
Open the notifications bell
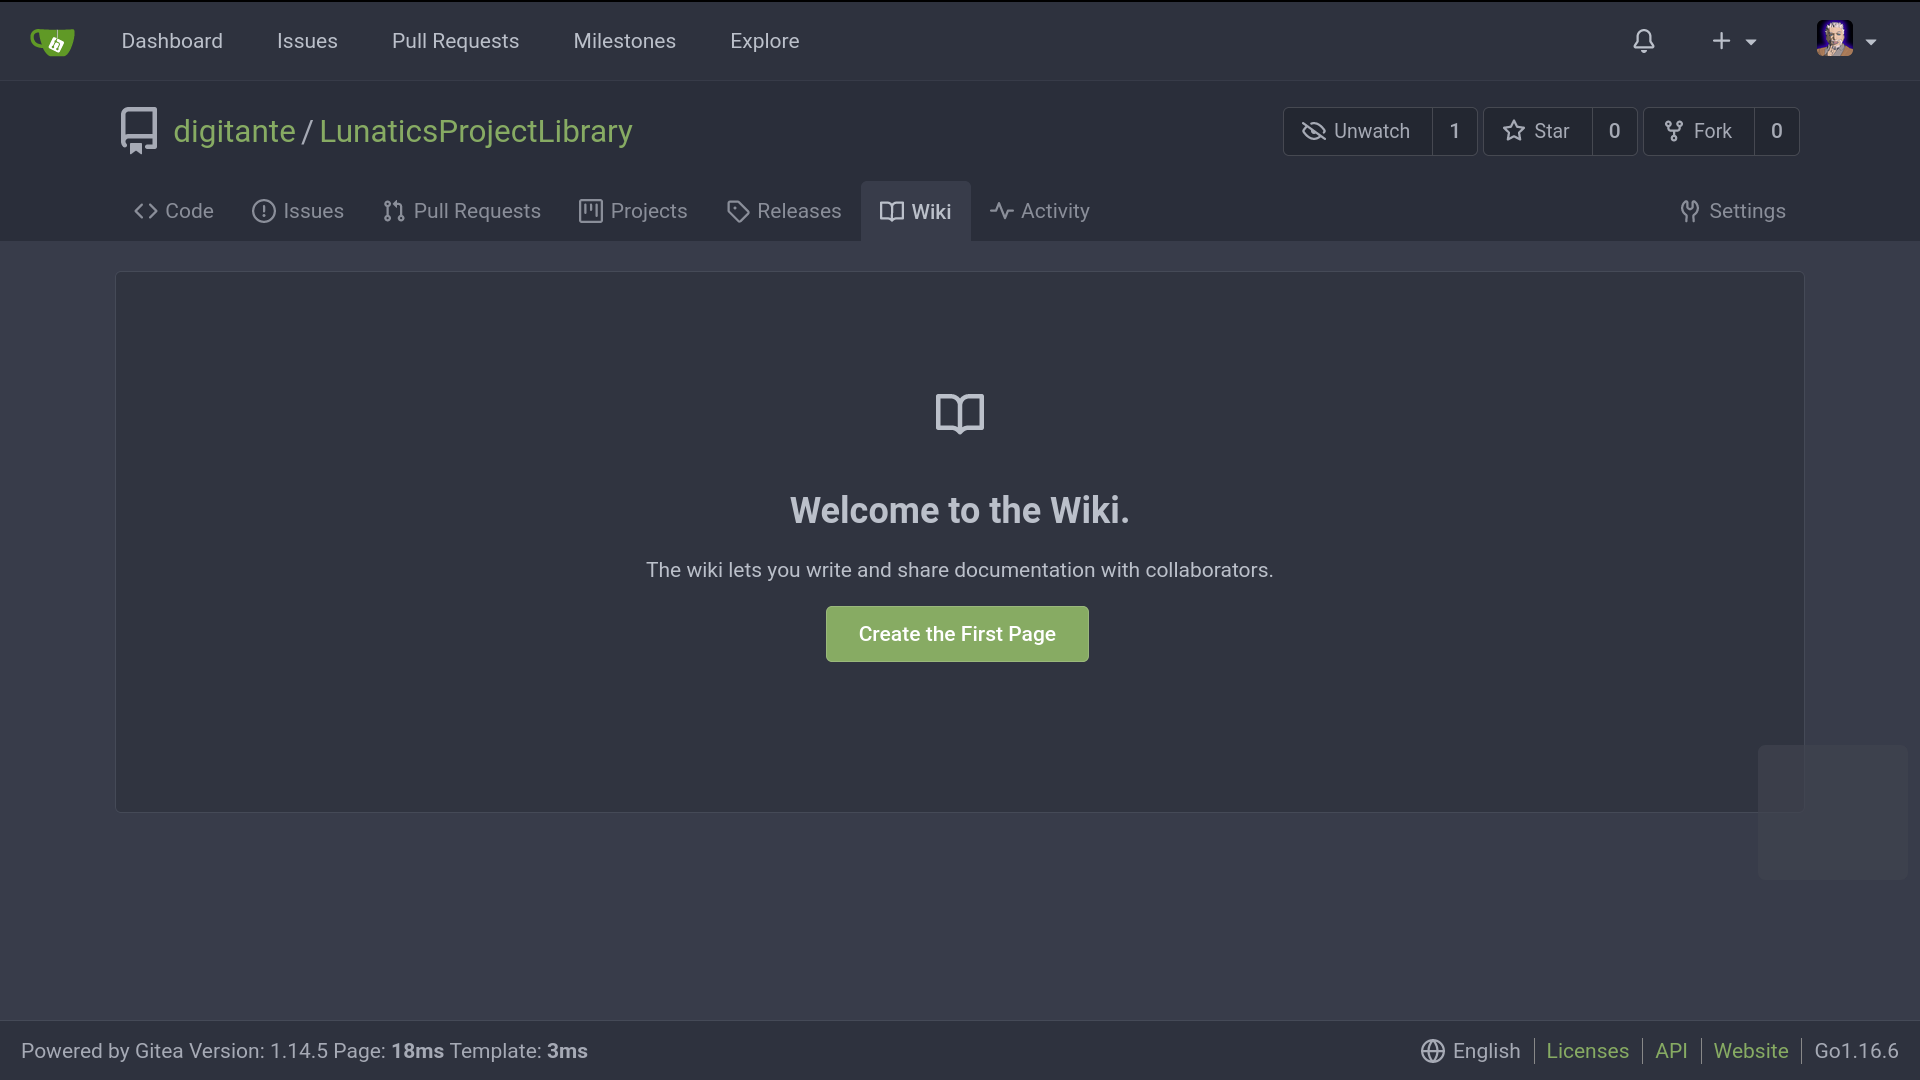(1644, 41)
